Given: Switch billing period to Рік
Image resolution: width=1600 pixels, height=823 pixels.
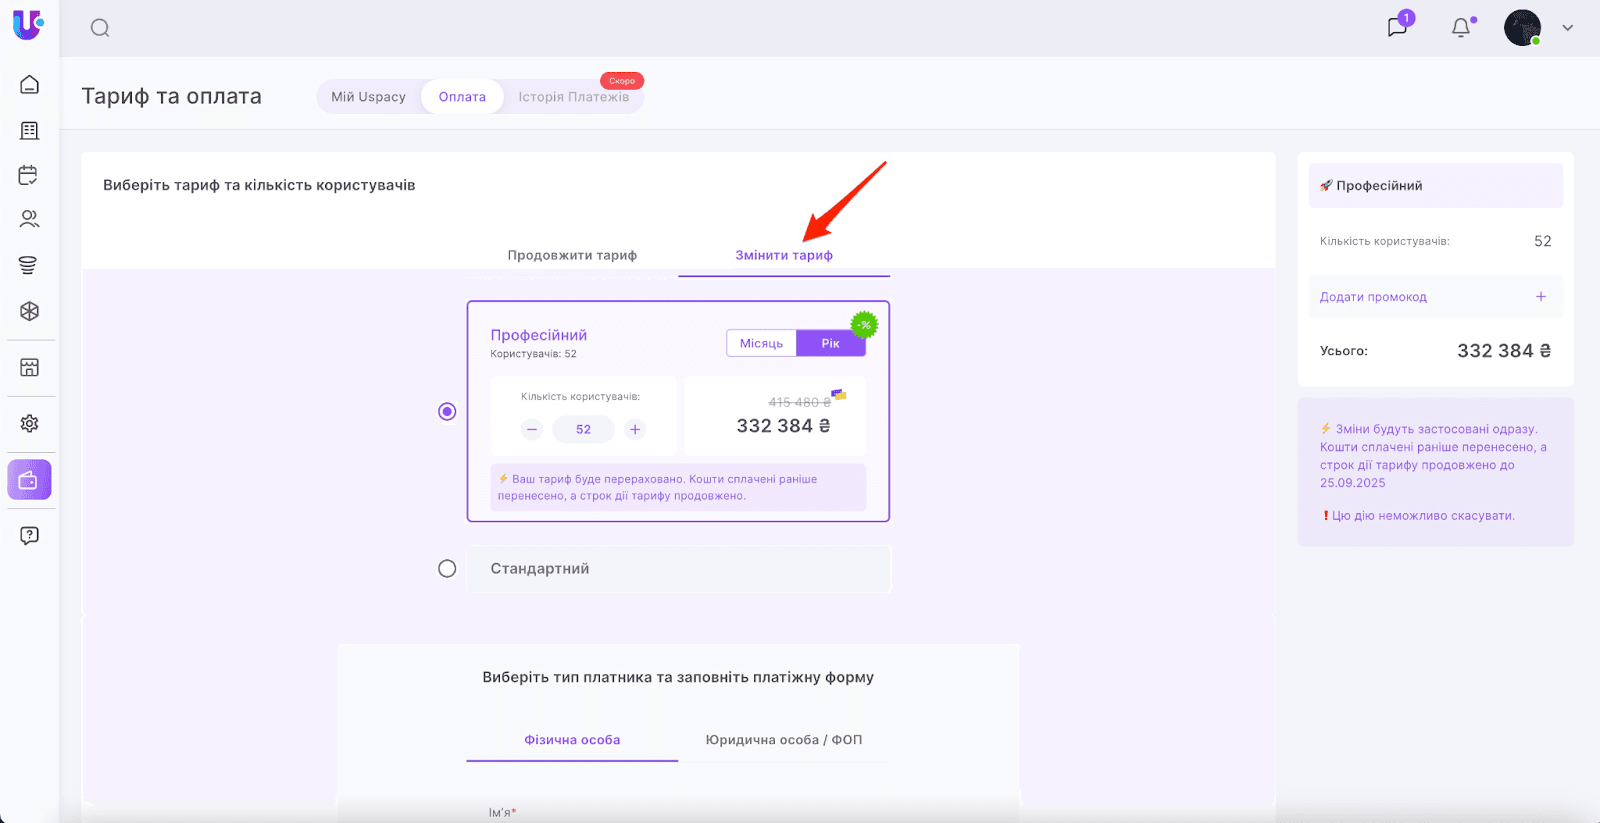Looking at the screenshot, I should coord(831,344).
